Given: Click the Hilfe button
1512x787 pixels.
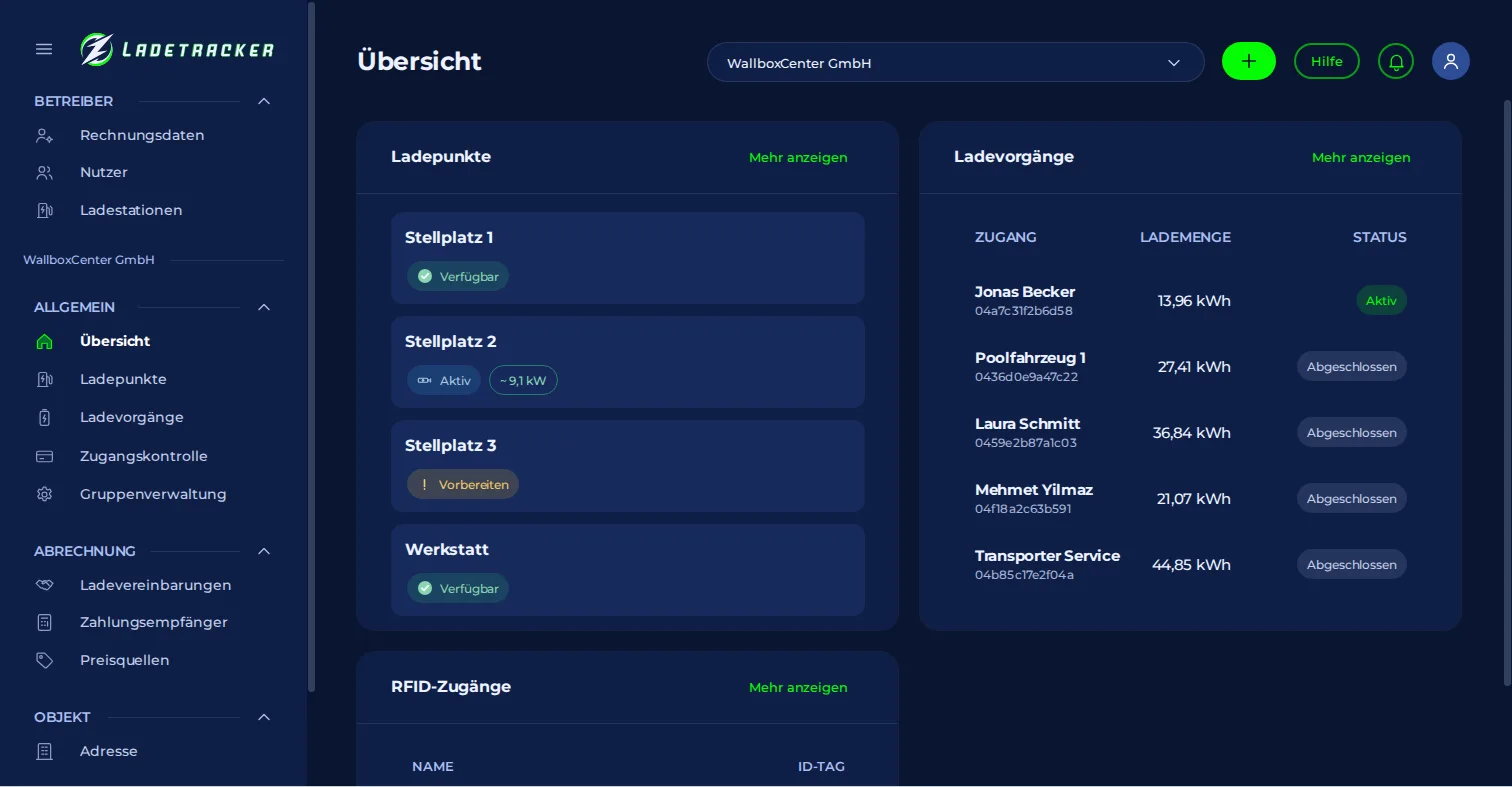Looking at the screenshot, I should (1327, 61).
